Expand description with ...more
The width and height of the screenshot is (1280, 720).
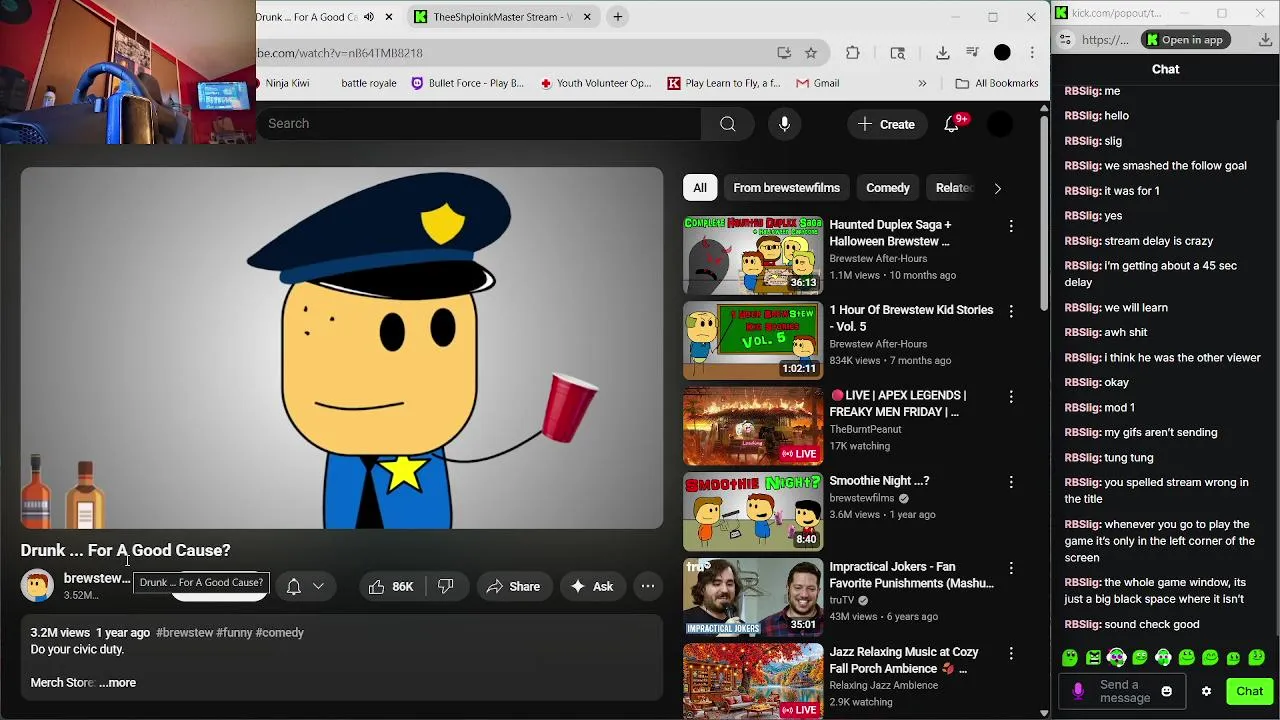point(118,683)
